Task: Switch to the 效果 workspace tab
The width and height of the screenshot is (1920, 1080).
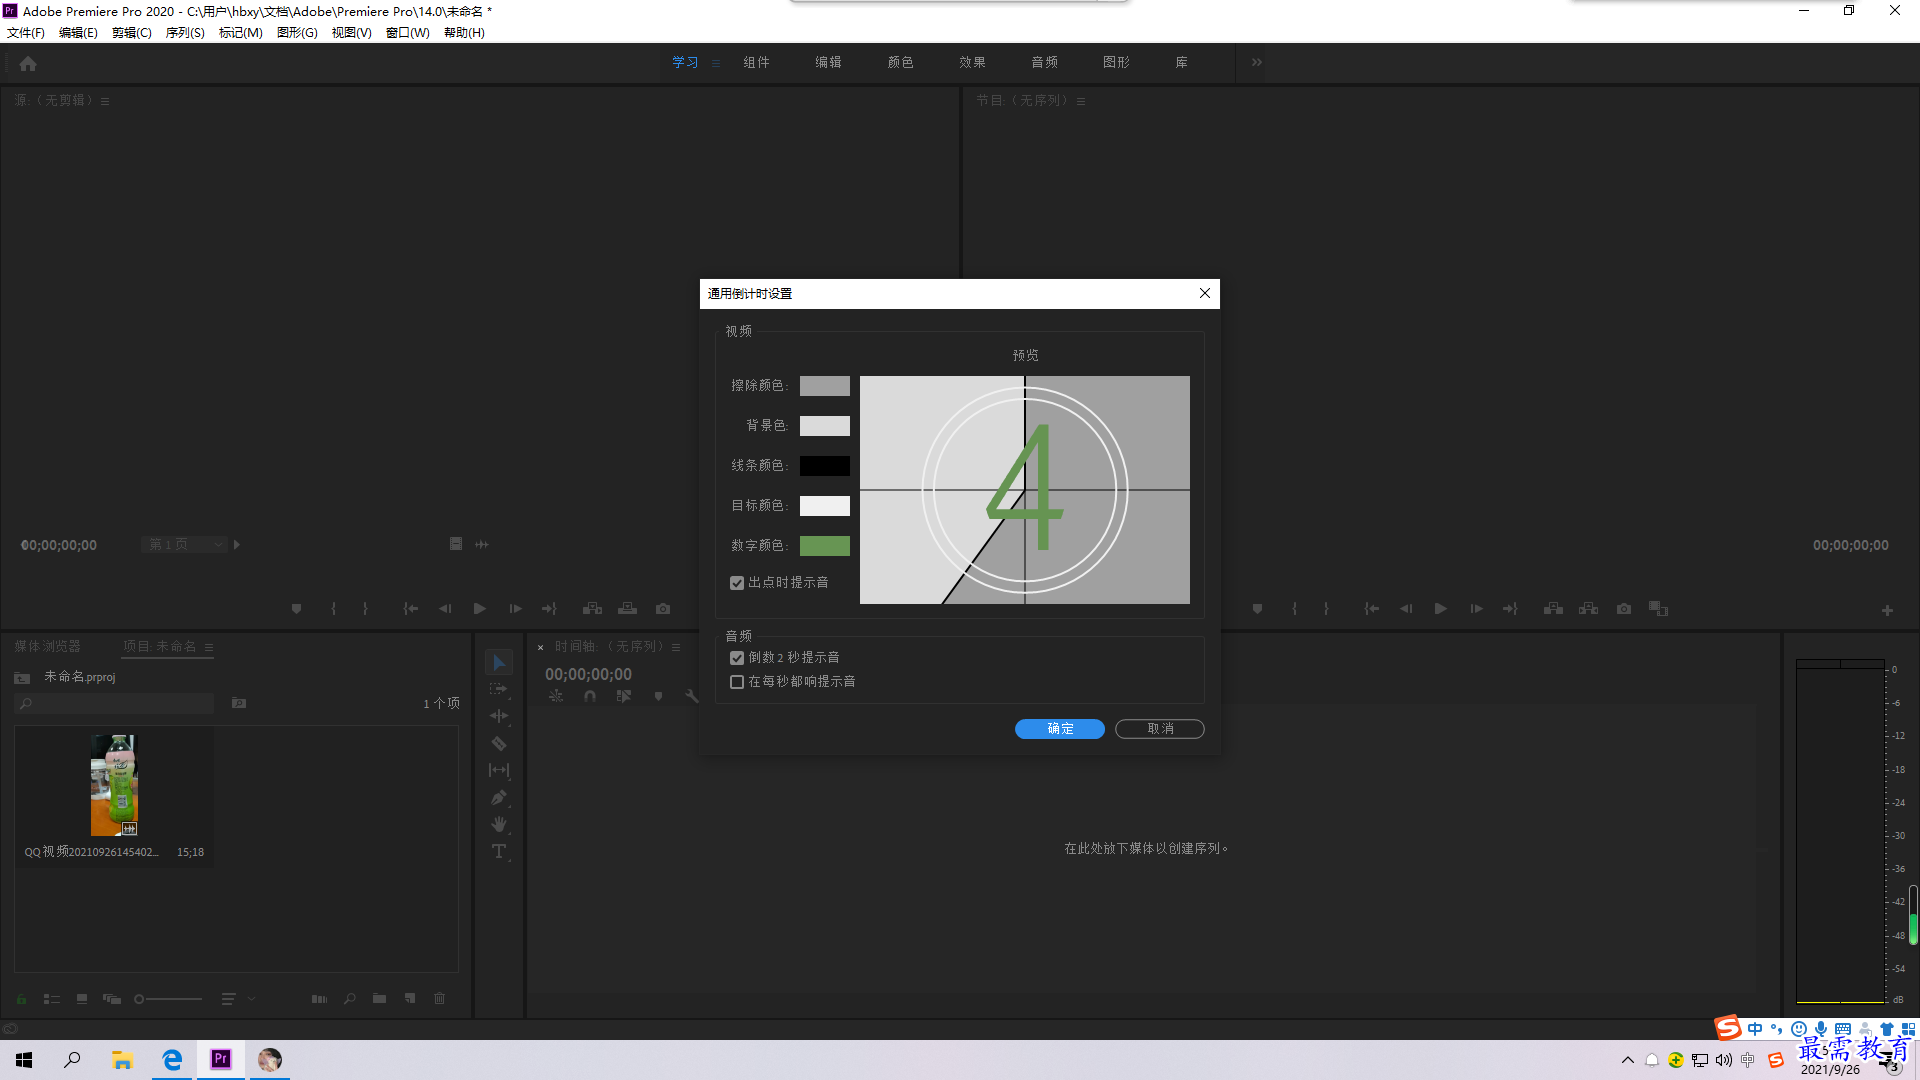Action: point(972,62)
